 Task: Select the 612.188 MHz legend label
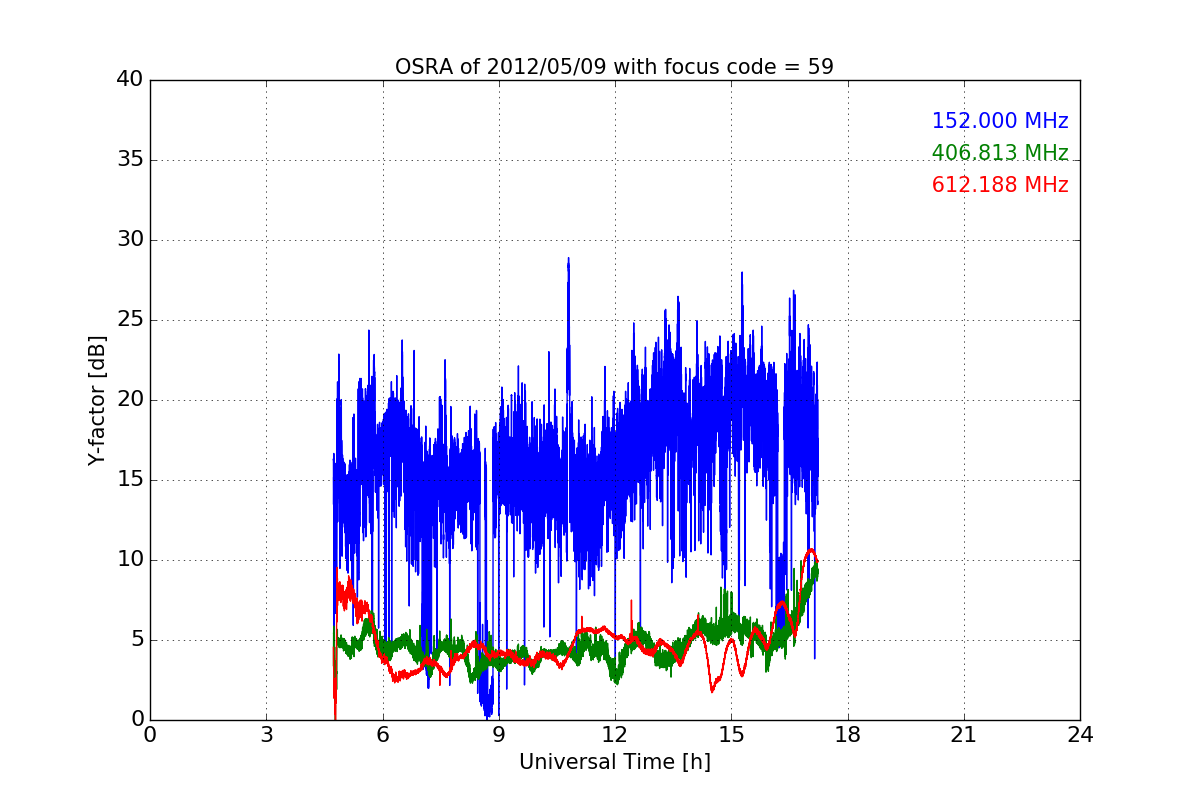point(1000,185)
